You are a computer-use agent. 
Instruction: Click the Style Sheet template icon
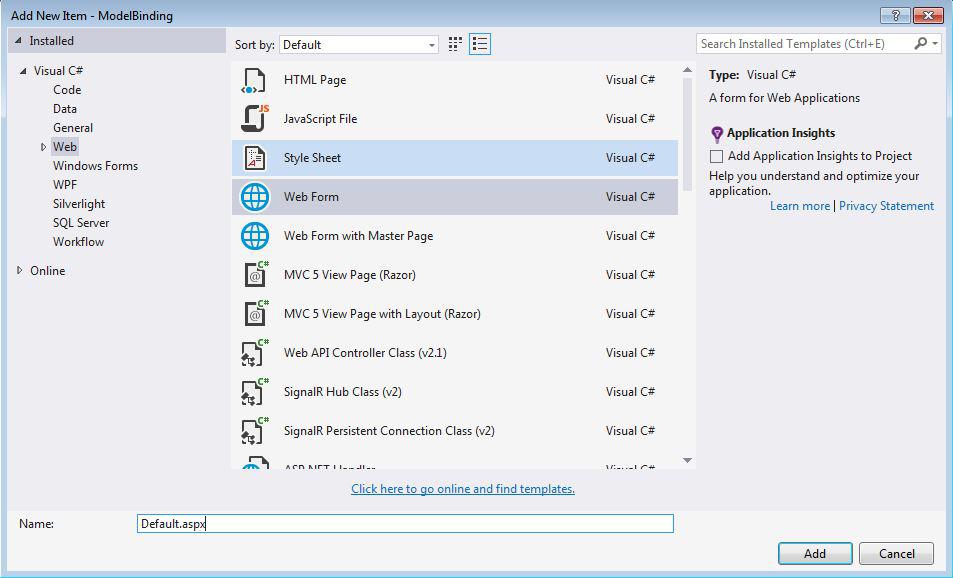pyautogui.click(x=254, y=157)
